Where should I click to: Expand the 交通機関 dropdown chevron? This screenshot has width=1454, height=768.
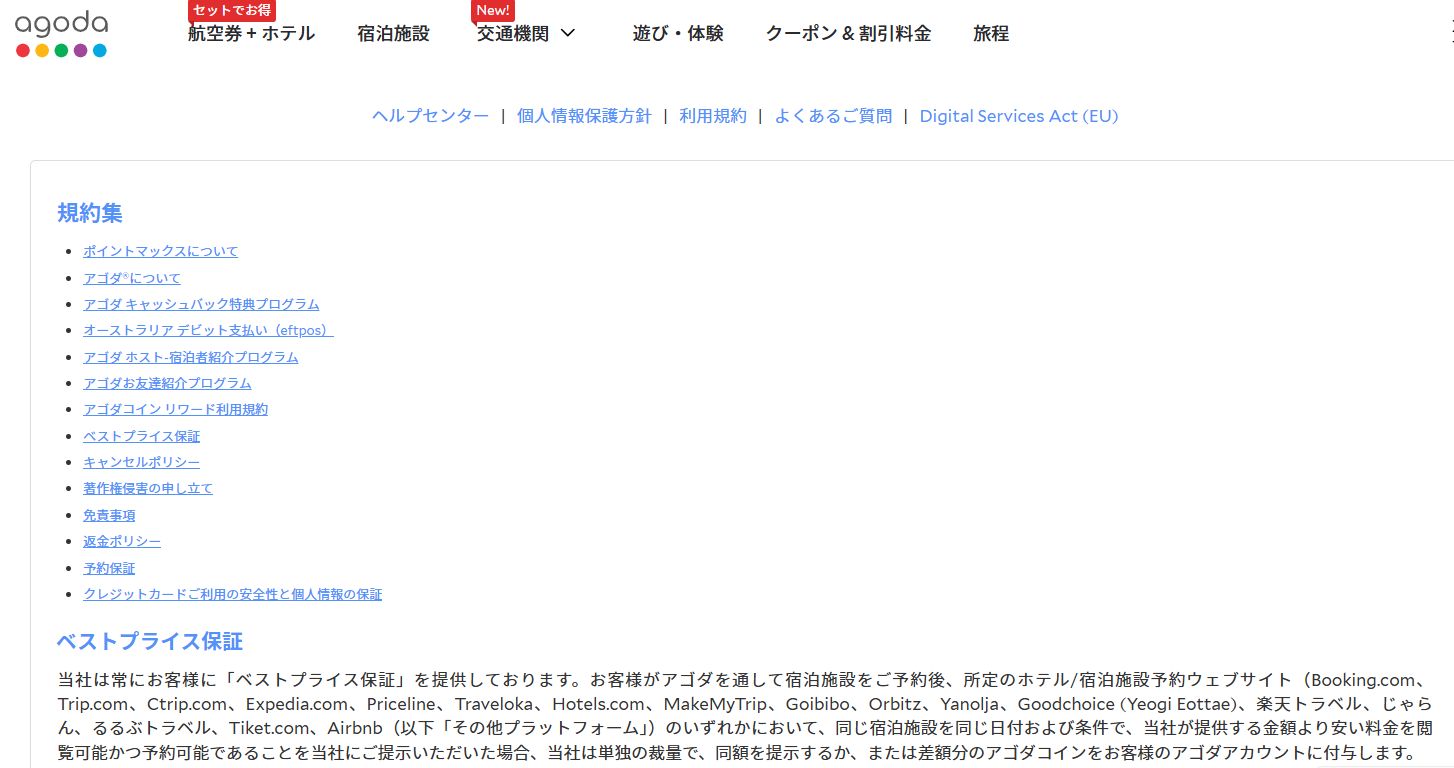pos(568,33)
